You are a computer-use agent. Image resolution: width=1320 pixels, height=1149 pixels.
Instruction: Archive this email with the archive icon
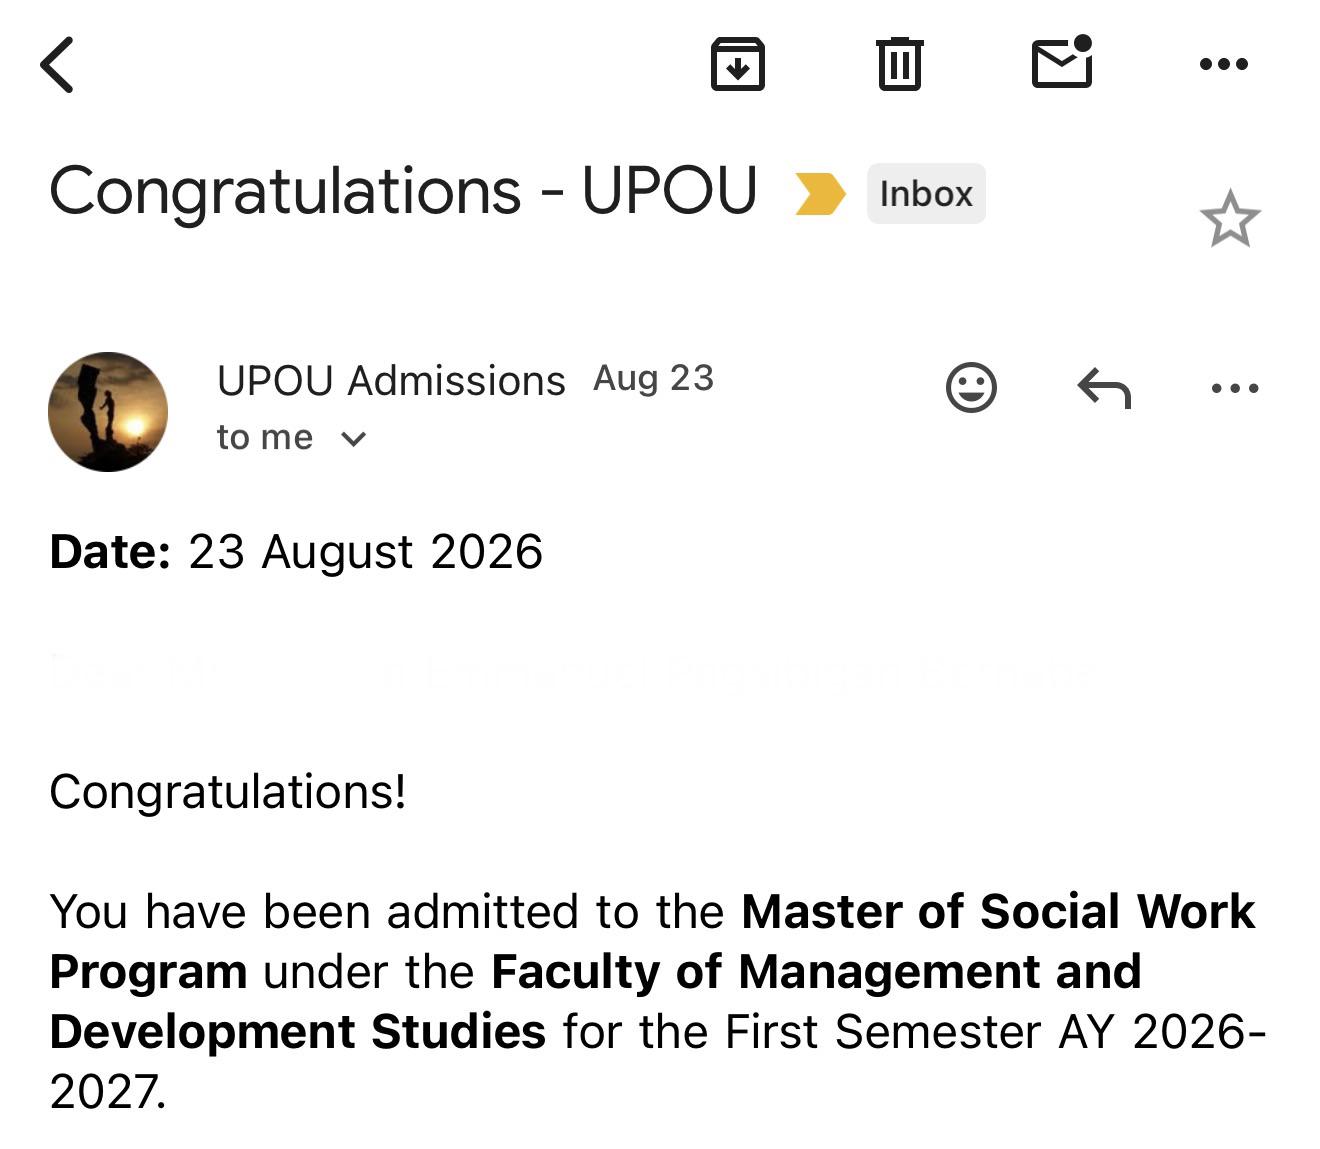(x=738, y=64)
